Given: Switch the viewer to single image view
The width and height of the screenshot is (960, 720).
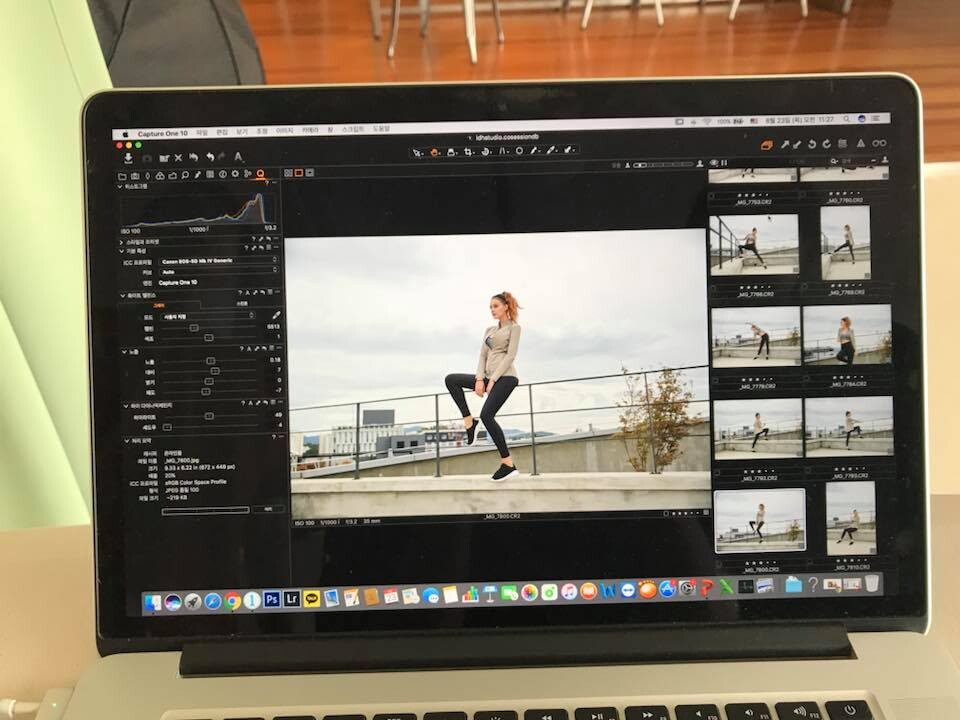Looking at the screenshot, I should 299,173.
